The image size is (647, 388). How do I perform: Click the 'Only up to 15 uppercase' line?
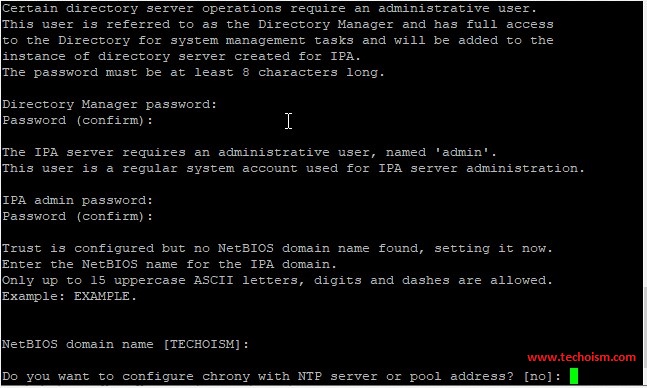[277, 281]
